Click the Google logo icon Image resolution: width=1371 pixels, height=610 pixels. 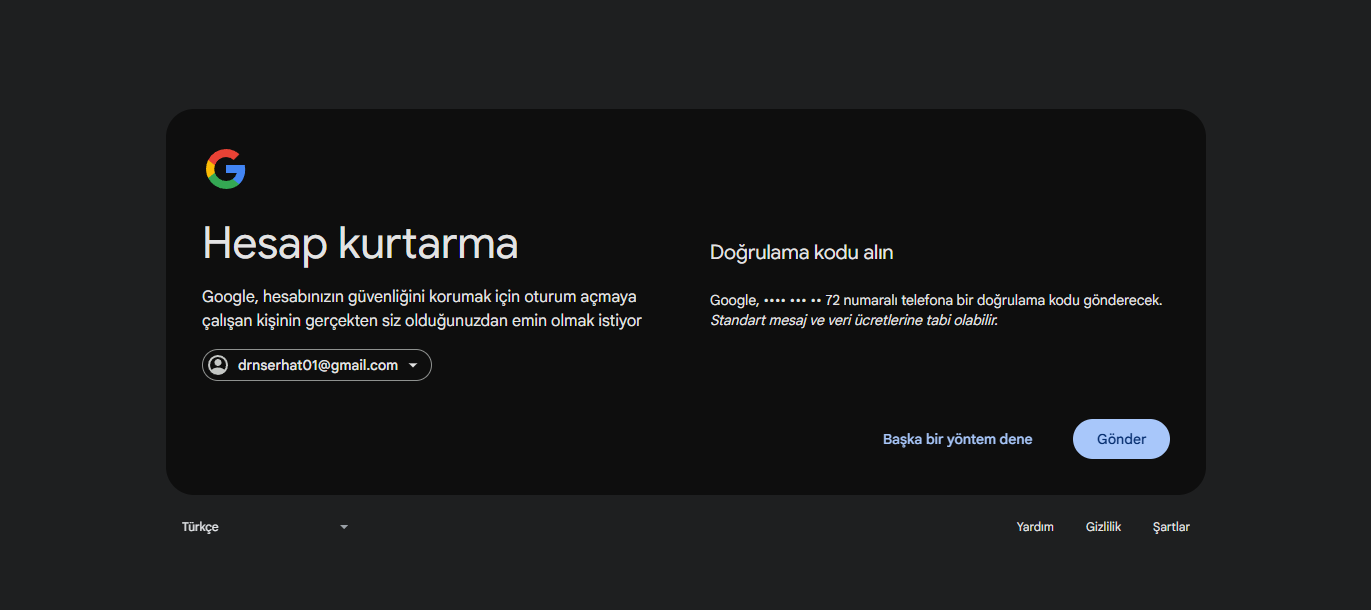coord(226,169)
